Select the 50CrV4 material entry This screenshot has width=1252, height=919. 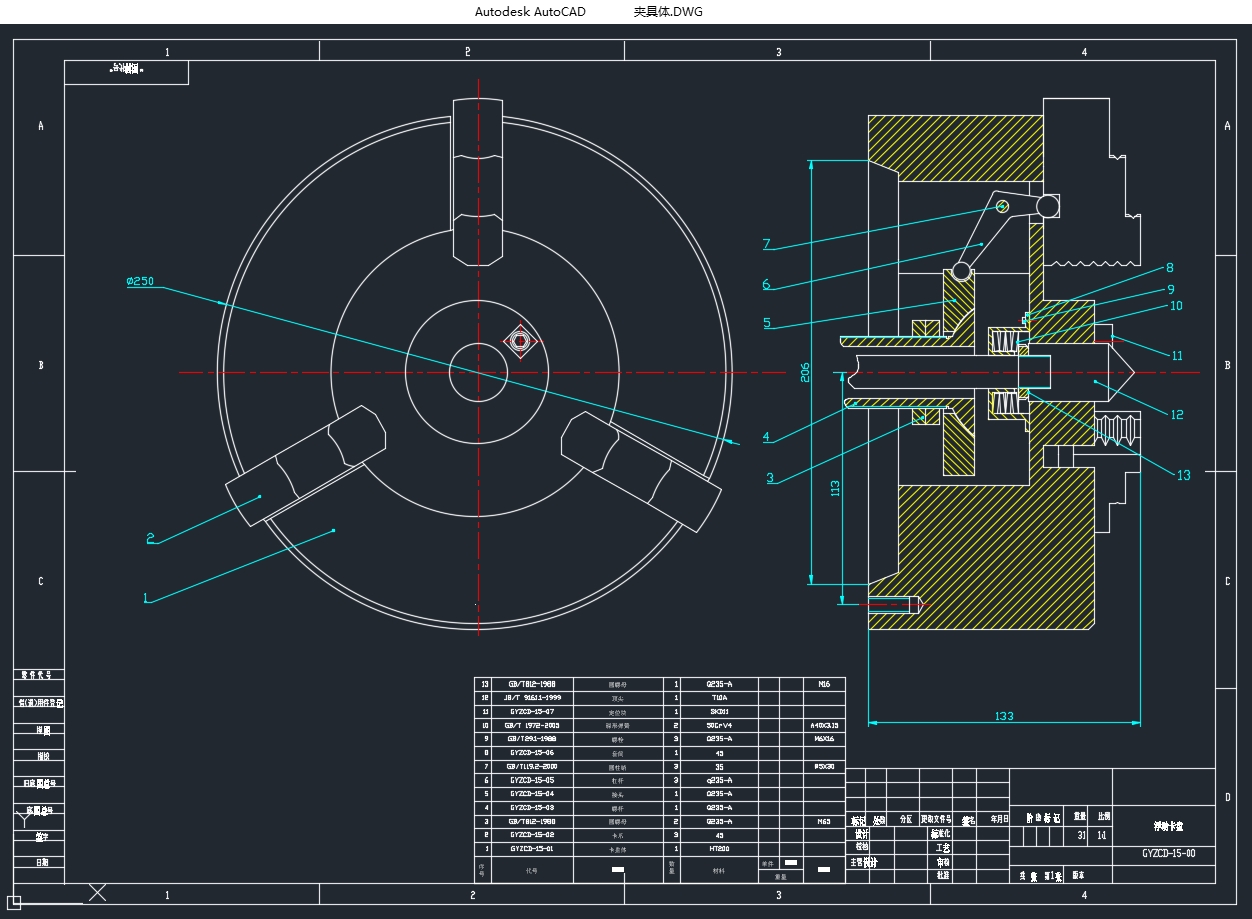pos(719,725)
